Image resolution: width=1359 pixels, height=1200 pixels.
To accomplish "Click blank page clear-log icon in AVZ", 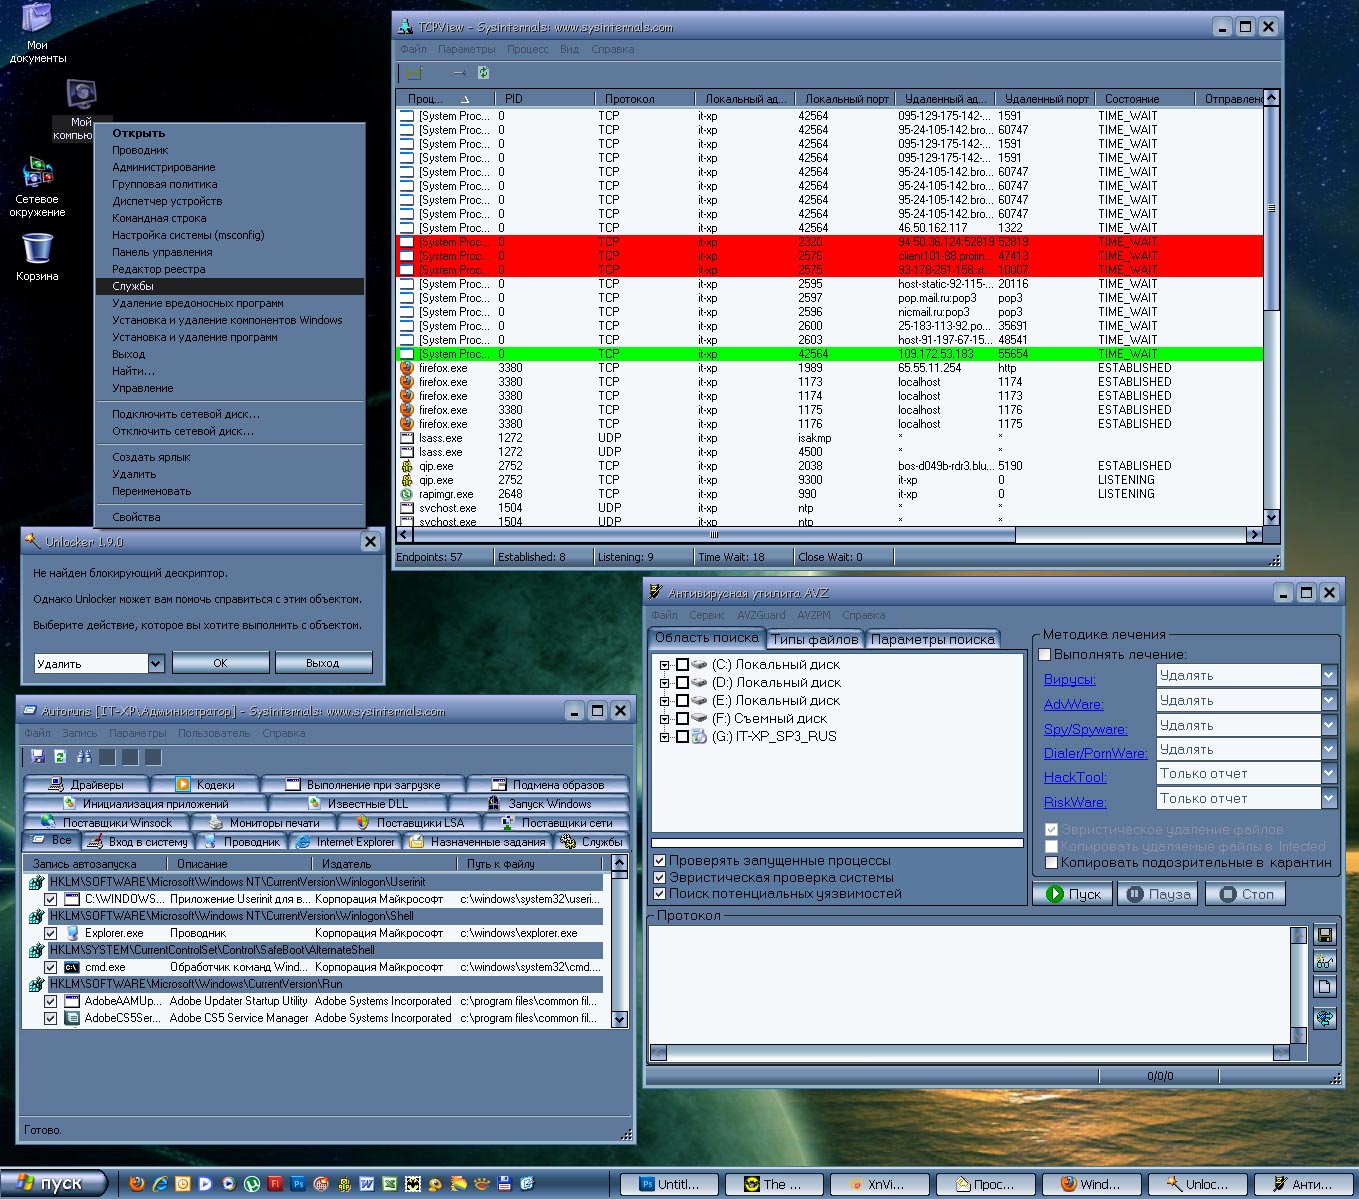I will 1325,988.
